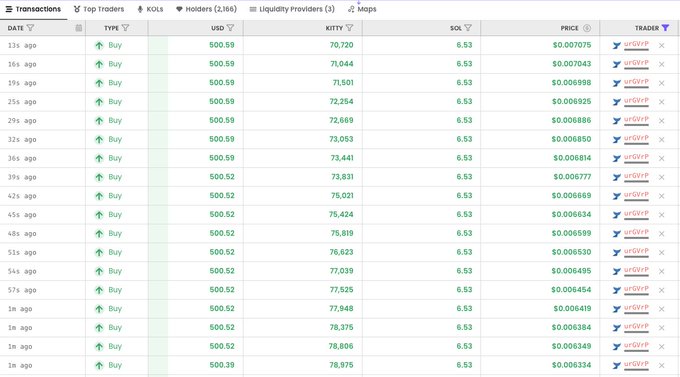Open the KITTY amount filter
This screenshot has width=680, height=377.
coord(350,28)
